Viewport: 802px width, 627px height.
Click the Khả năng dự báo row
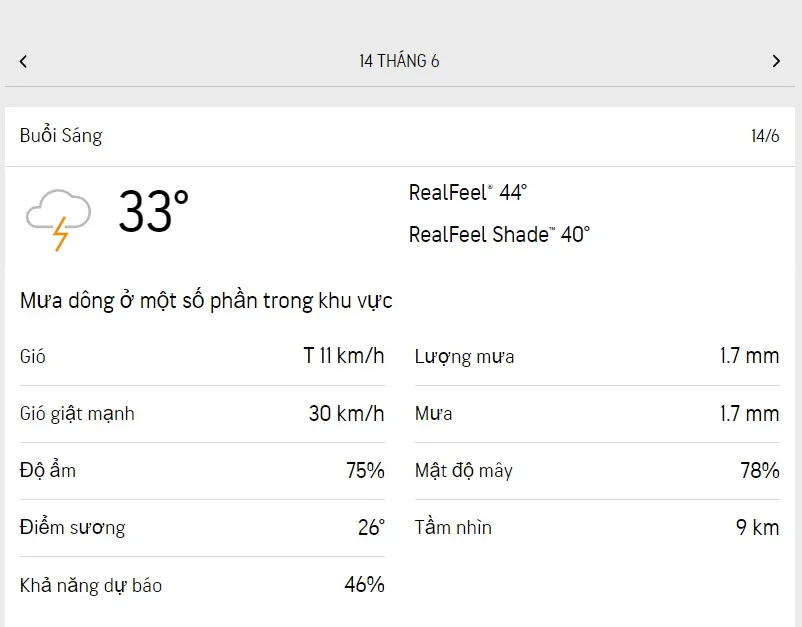pyautogui.click(x=201, y=585)
